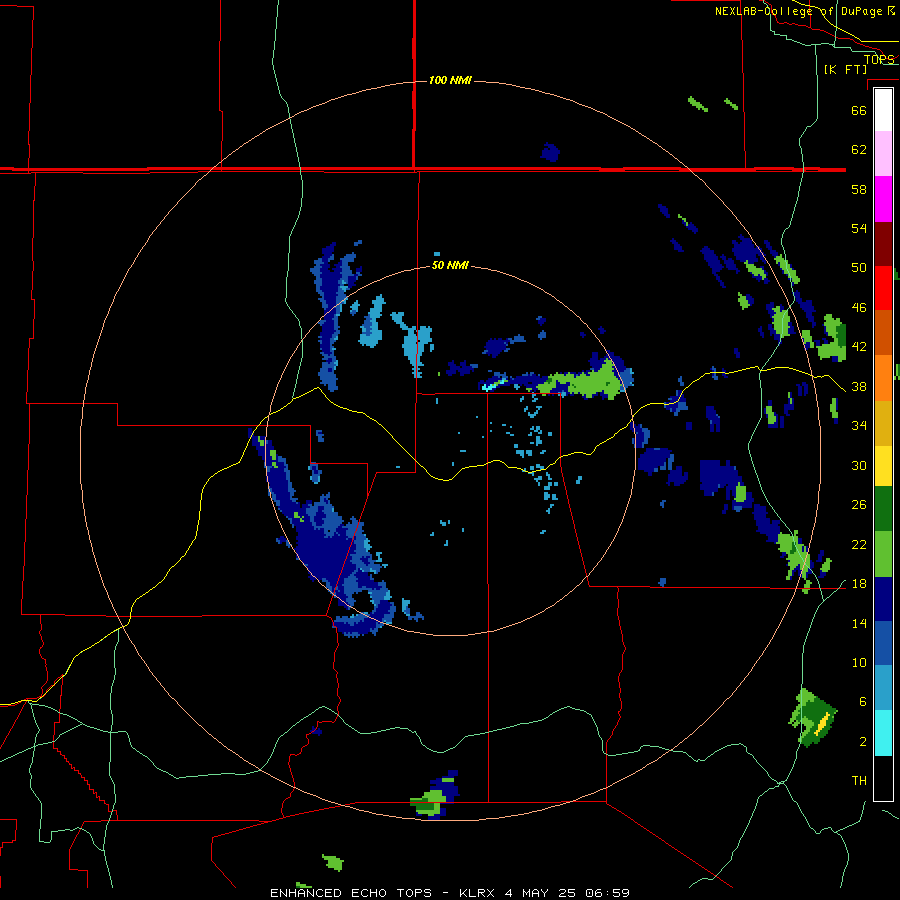Click the 18 legend value label
900x900 pixels.
pos(859,584)
